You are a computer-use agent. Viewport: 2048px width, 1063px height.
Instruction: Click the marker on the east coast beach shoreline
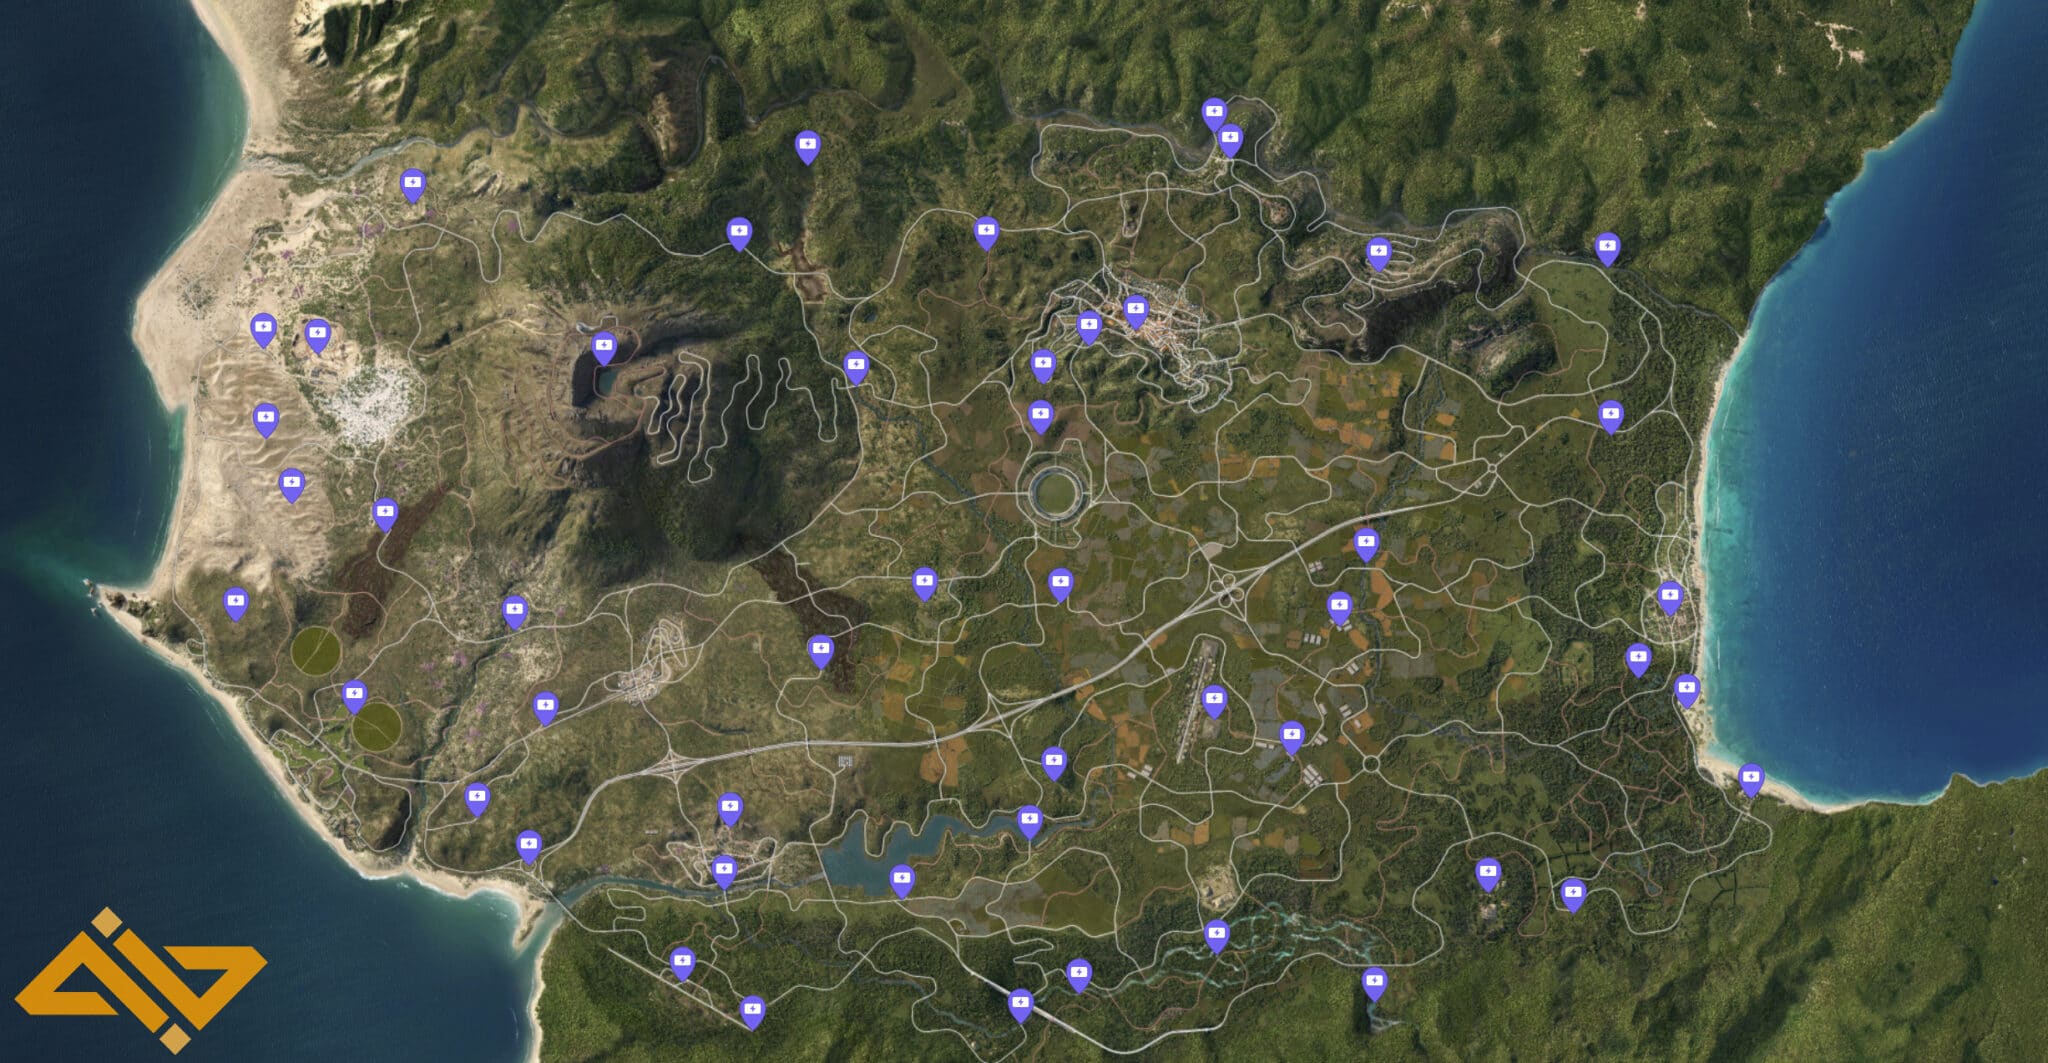click(x=1687, y=691)
